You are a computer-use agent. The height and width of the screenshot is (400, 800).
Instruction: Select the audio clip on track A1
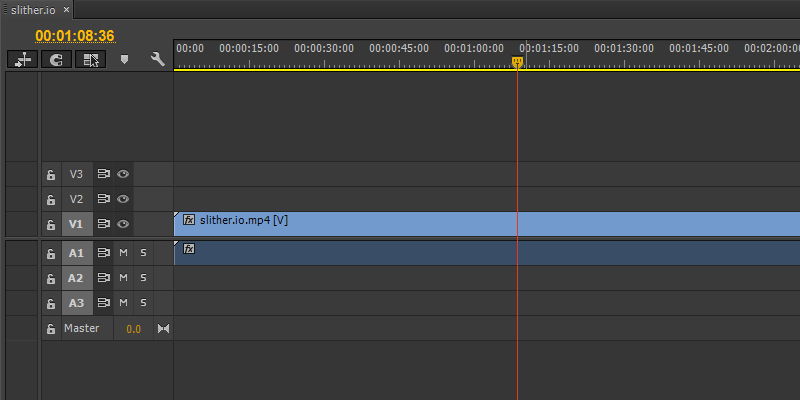pos(487,253)
